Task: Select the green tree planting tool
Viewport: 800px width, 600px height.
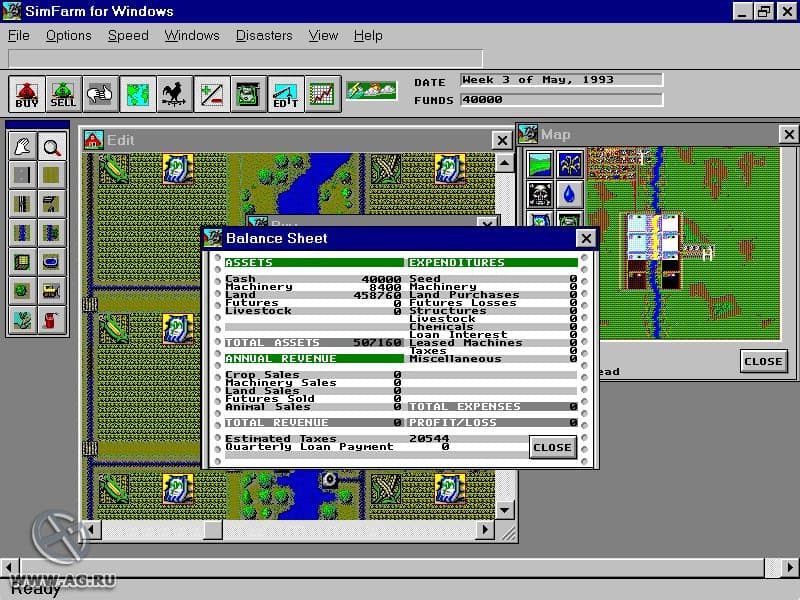Action: click(x=22, y=291)
